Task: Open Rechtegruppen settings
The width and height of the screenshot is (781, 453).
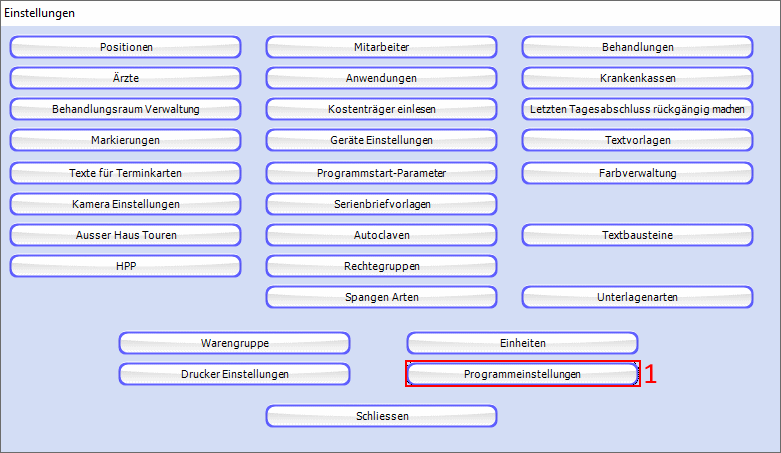Action: (381, 266)
